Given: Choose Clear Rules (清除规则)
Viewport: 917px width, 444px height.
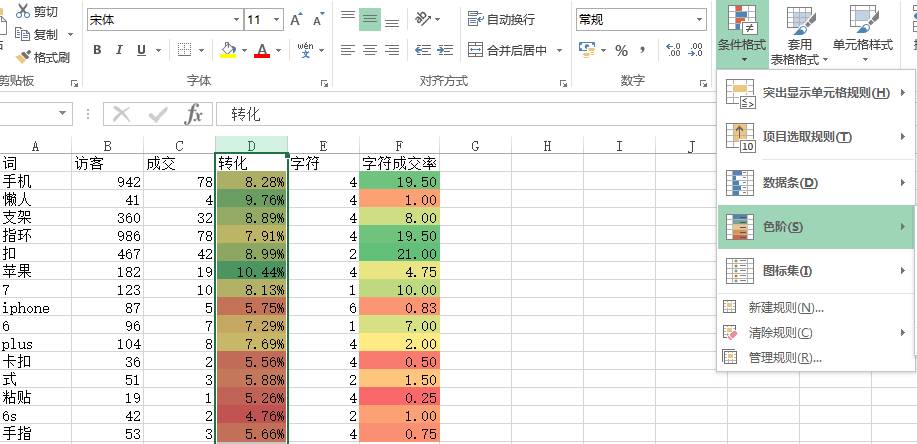Looking at the screenshot, I should tap(815, 333).
